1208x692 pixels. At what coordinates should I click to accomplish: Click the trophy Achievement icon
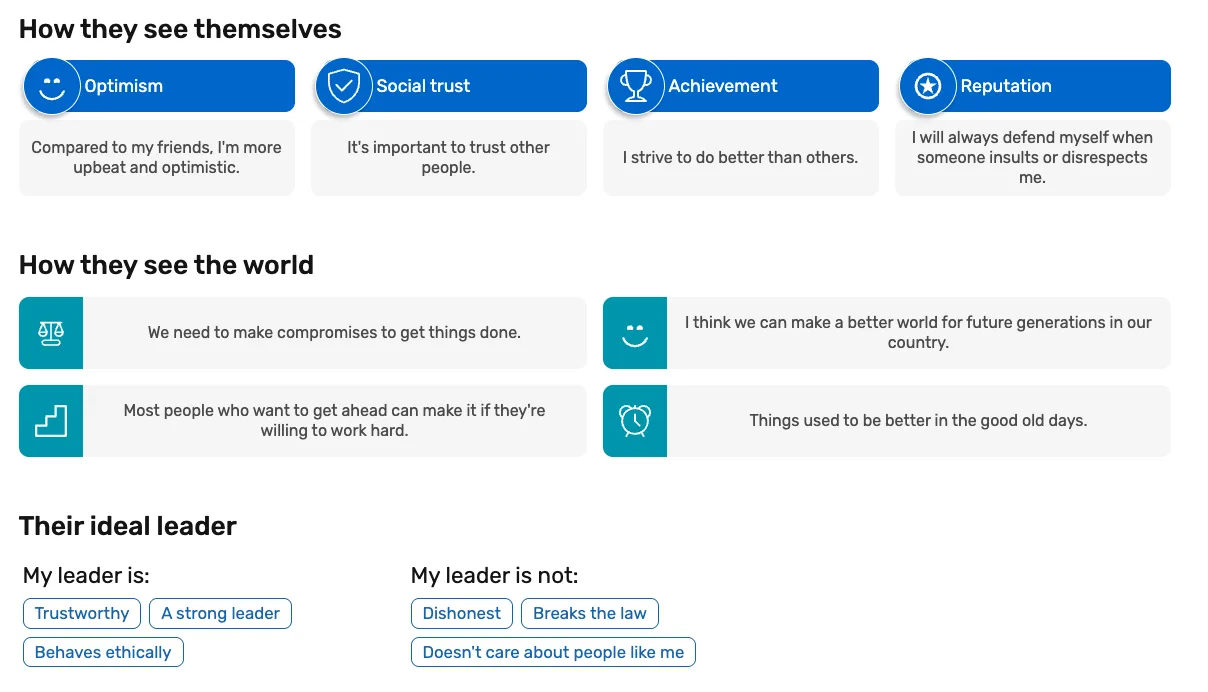(x=636, y=87)
